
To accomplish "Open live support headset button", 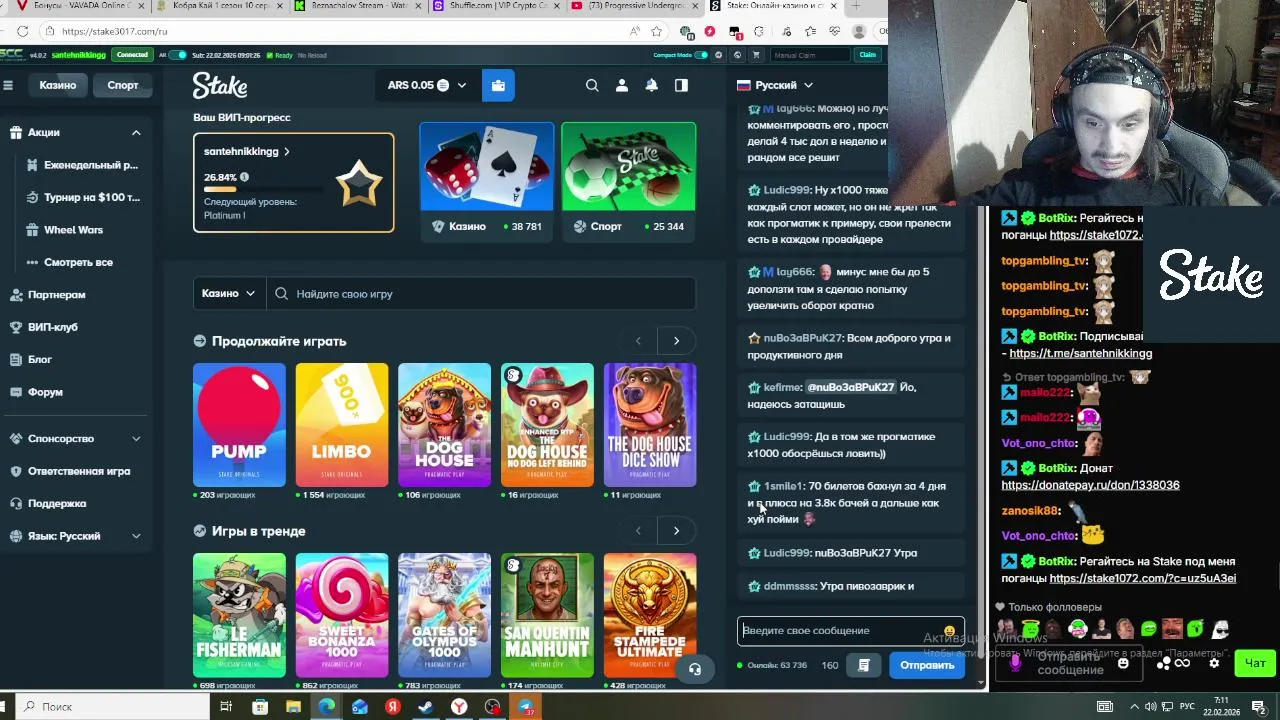I will 695,669.
